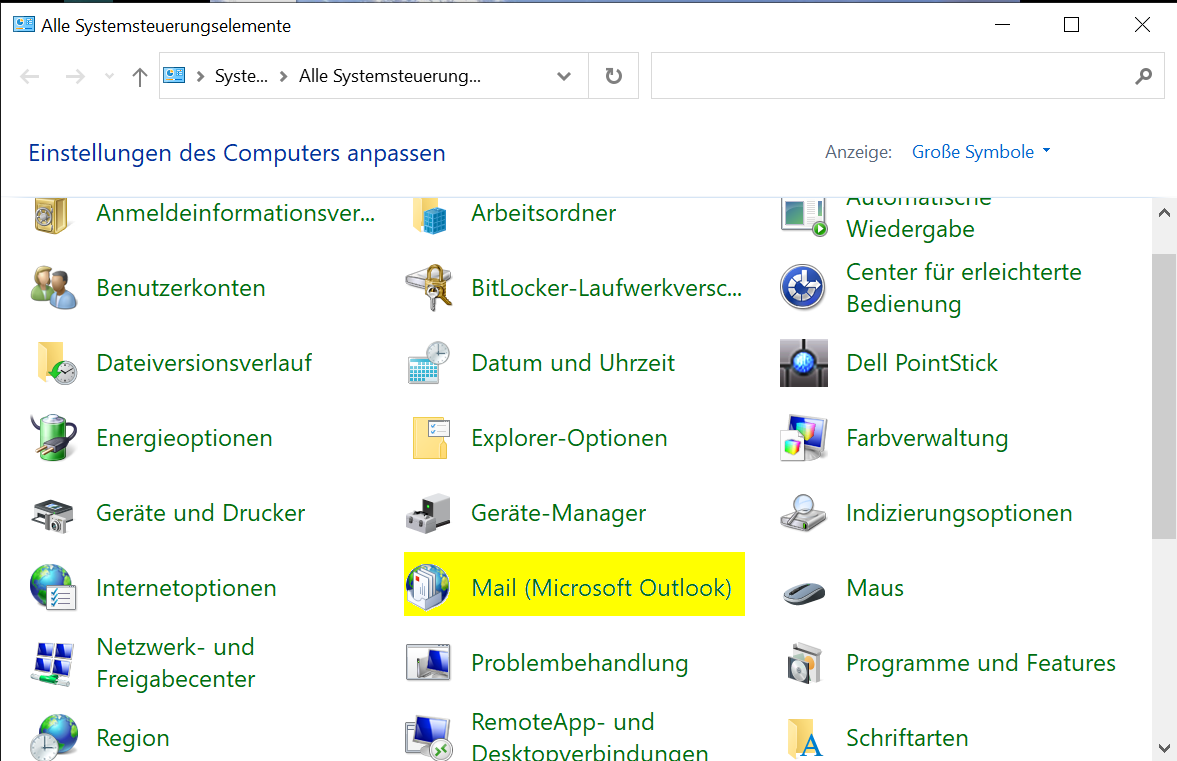Click the search field
Screen dimensions: 1177x761
click(900, 75)
